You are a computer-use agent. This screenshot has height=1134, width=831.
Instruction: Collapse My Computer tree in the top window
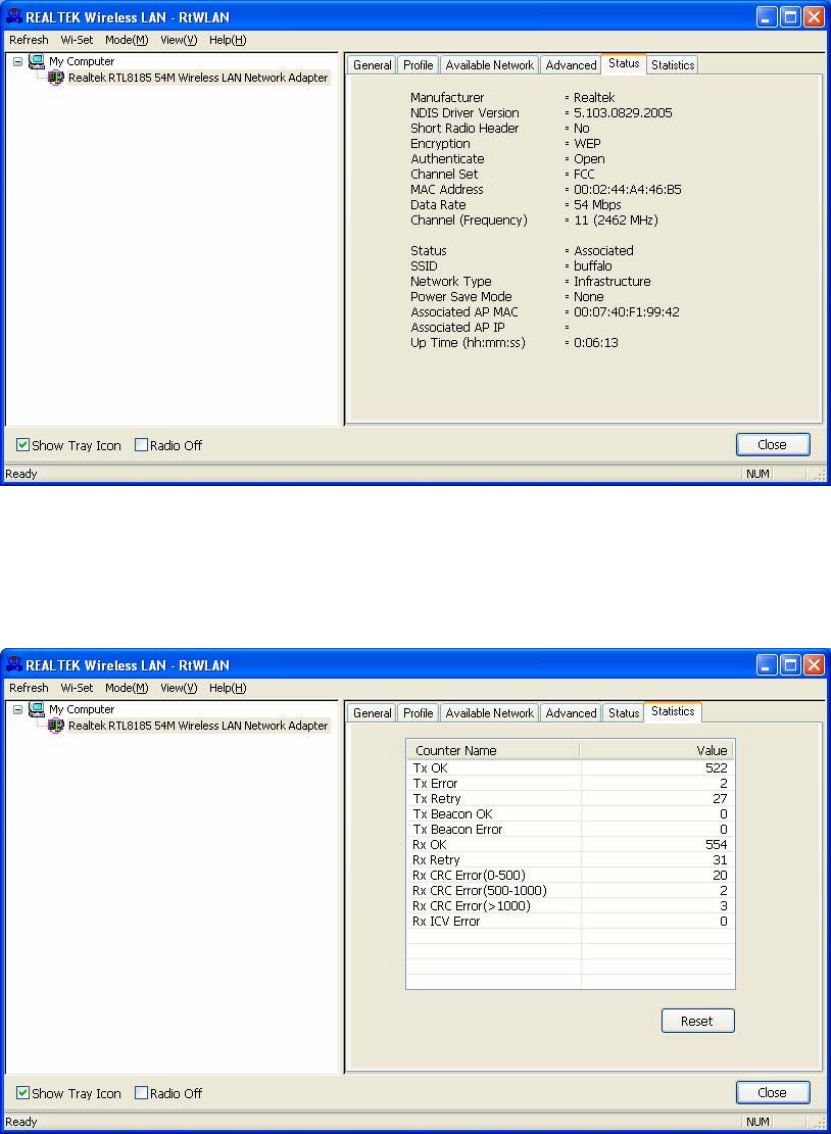click(x=17, y=61)
